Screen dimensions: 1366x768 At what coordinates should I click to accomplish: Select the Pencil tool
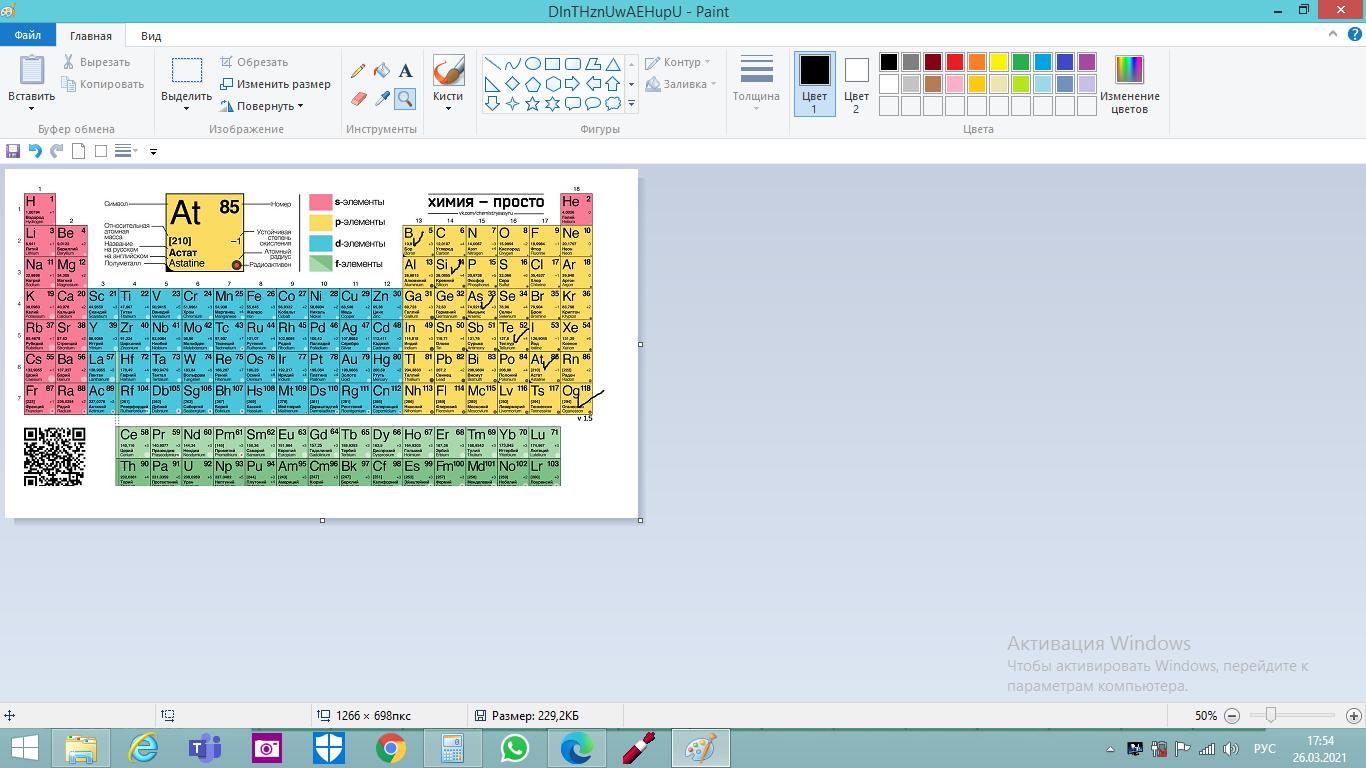[358, 71]
